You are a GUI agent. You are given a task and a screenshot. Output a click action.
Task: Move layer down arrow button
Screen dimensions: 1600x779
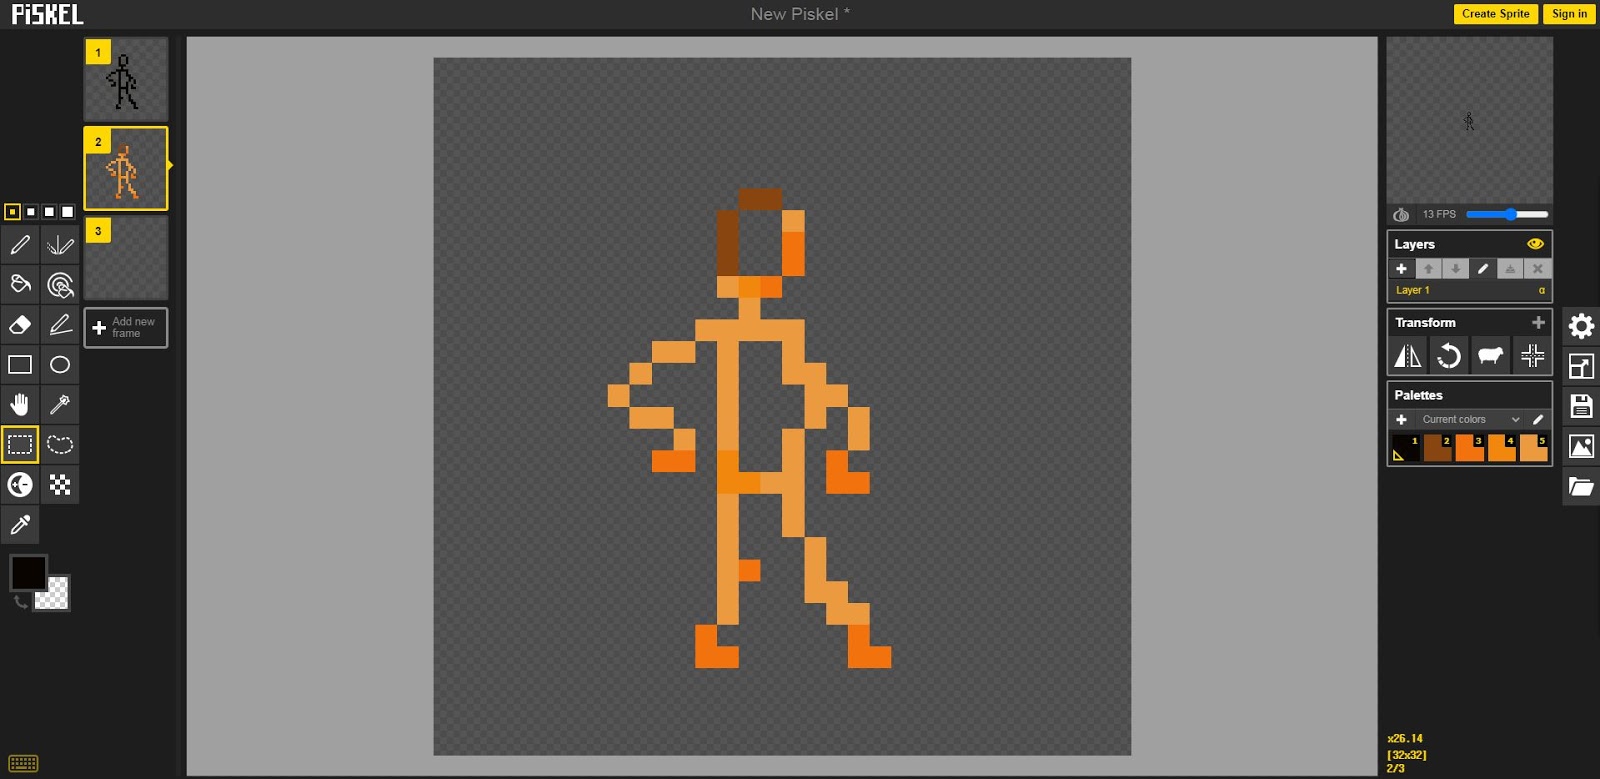1455,269
